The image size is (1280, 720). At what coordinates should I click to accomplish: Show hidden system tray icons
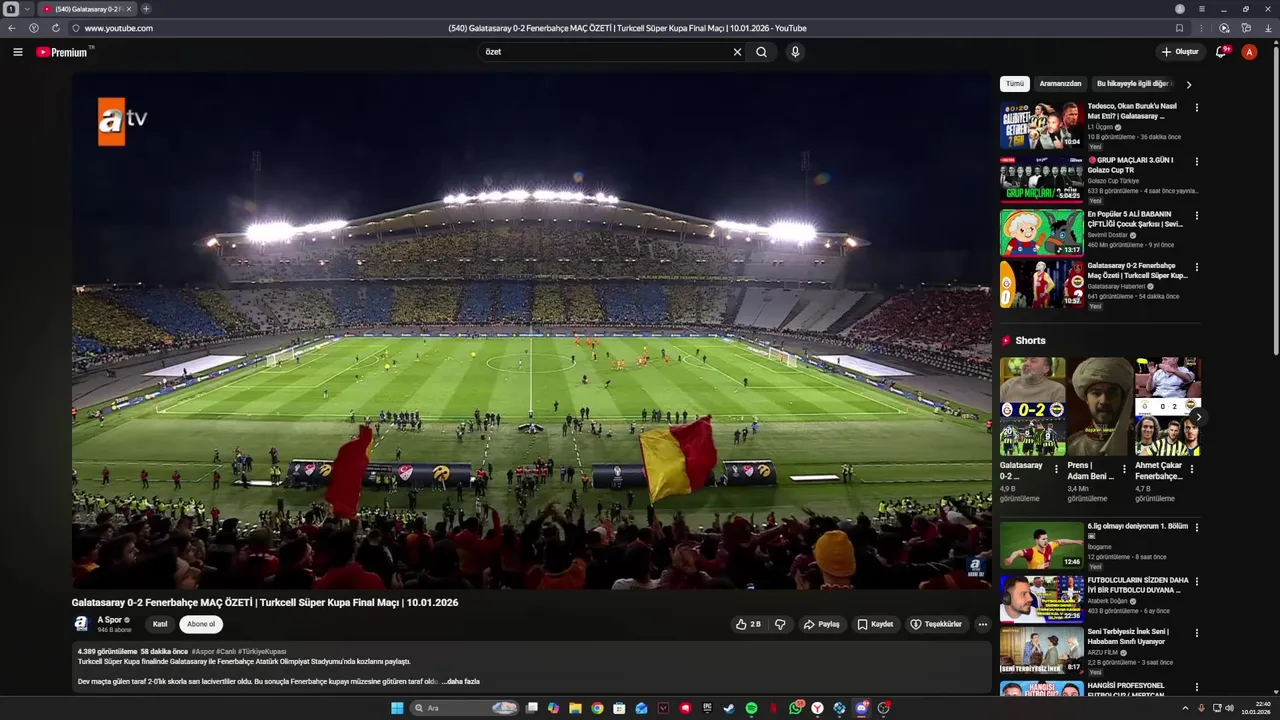point(1185,708)
